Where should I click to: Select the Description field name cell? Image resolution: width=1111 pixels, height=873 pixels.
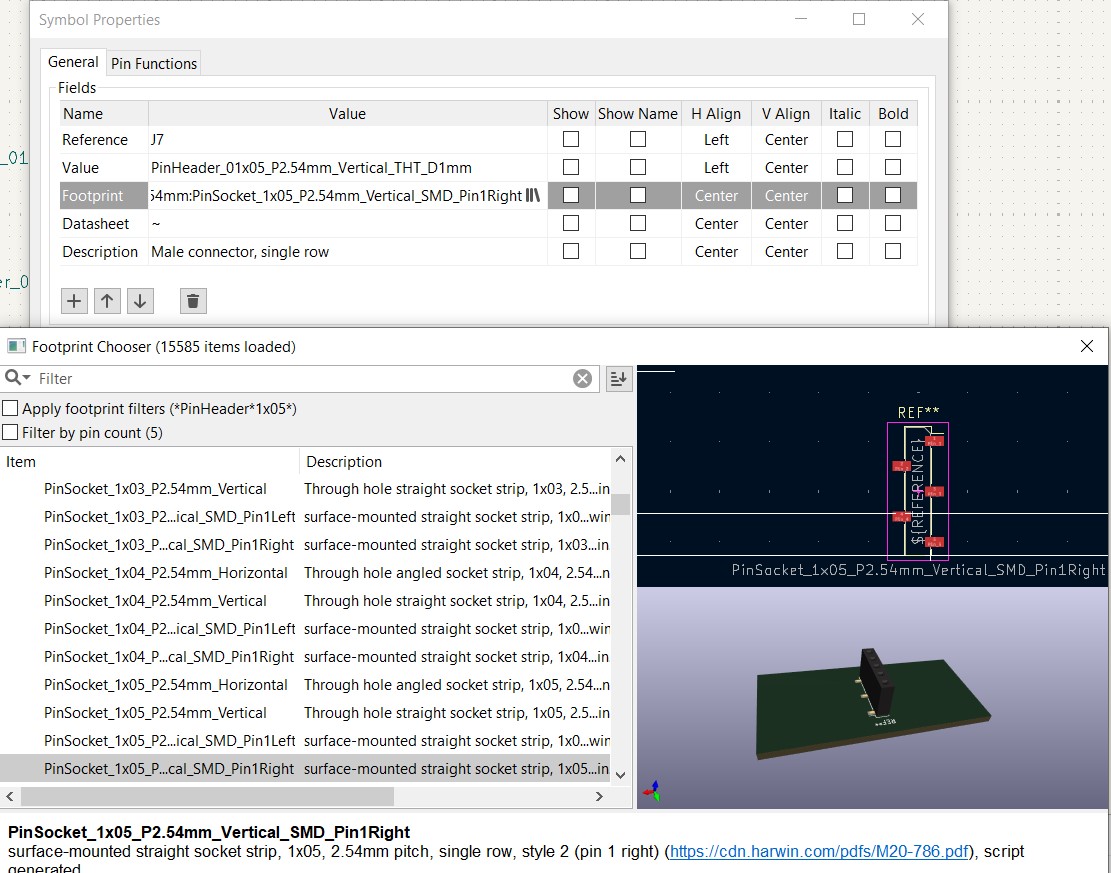103,252
